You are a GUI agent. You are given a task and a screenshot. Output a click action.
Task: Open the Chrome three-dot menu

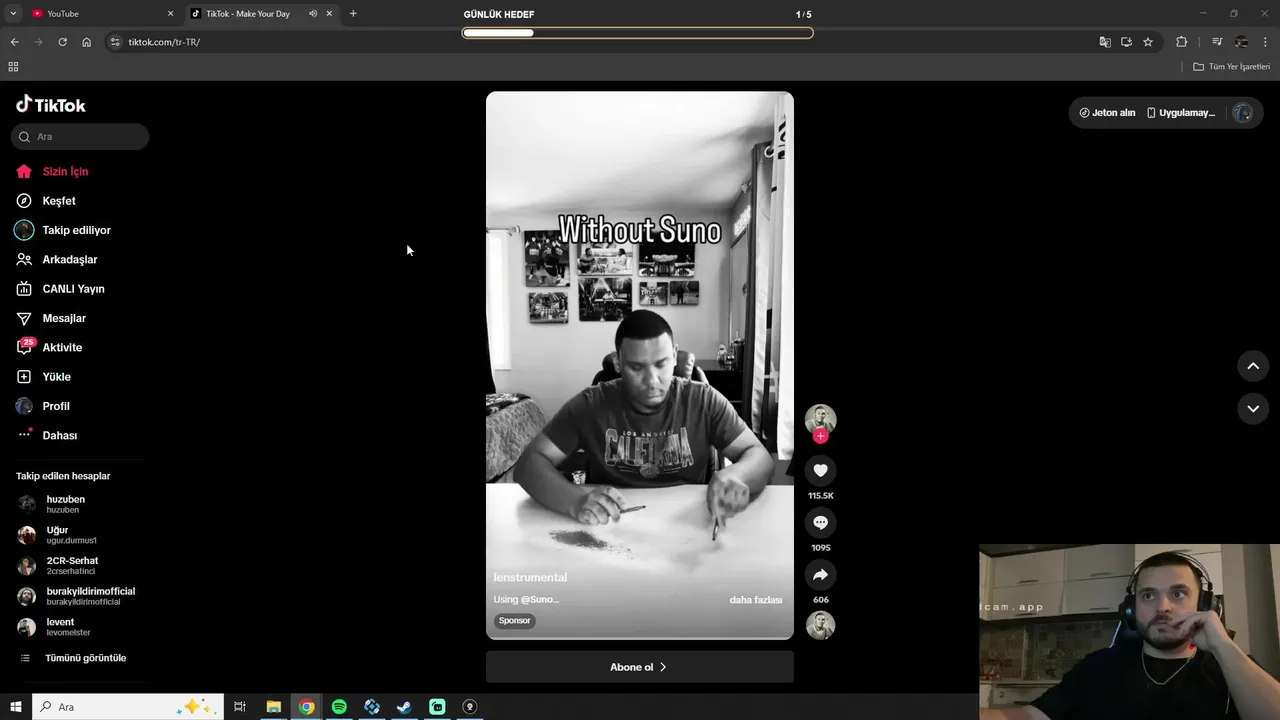pyautogui.click(x=1266, y=42)
